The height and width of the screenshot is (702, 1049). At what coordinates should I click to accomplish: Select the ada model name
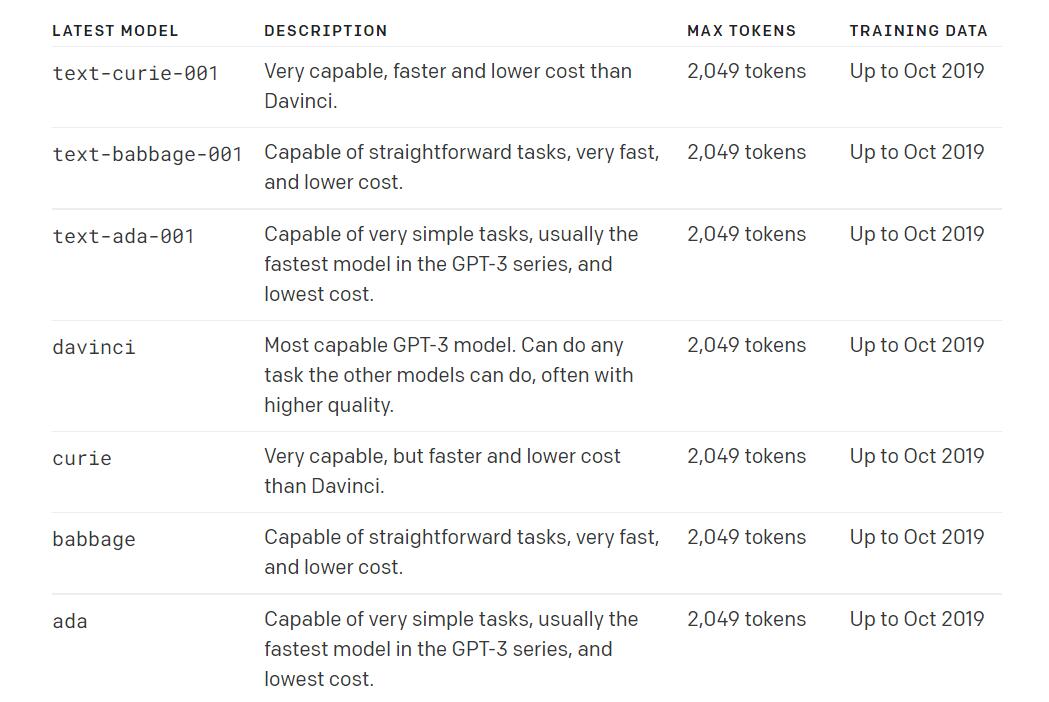coord(70,621)
